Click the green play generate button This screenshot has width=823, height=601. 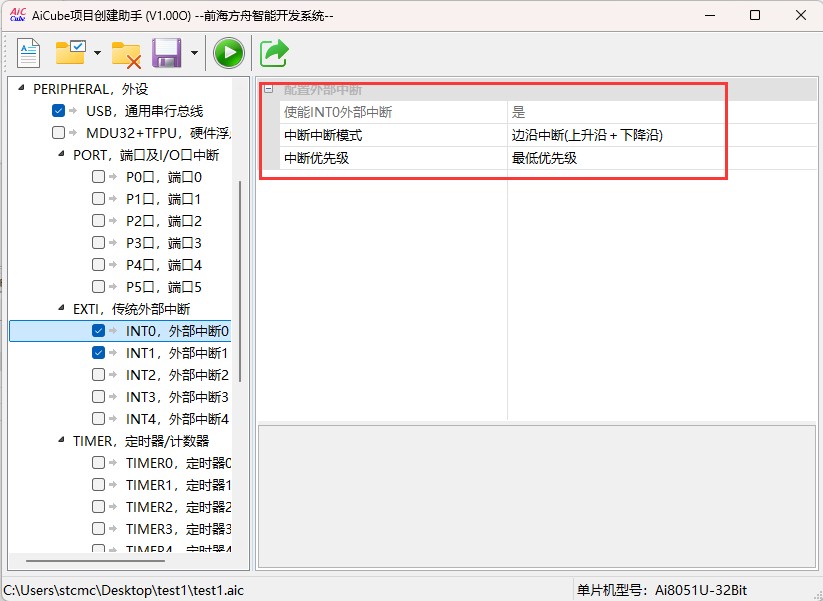click(x=229, y=53)
